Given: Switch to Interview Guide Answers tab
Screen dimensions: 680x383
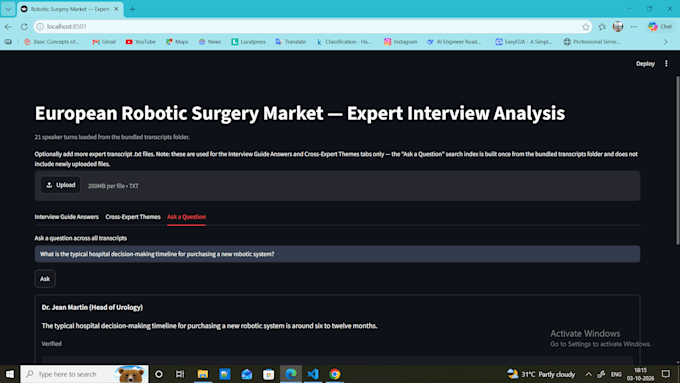Looking at the screenshot, I should 66,217.
